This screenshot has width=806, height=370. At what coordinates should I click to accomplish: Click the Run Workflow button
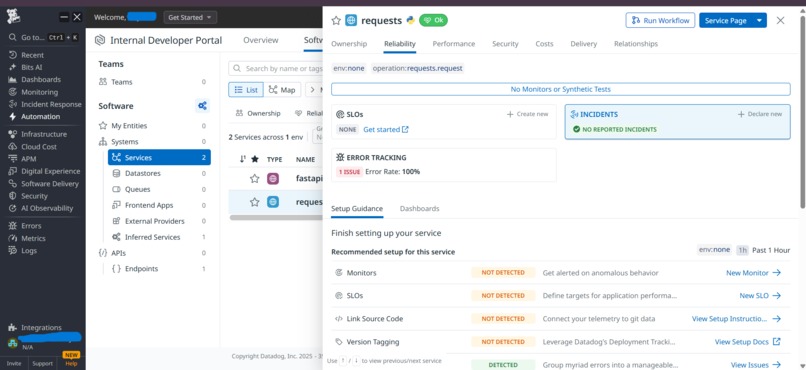coord(661,21)
